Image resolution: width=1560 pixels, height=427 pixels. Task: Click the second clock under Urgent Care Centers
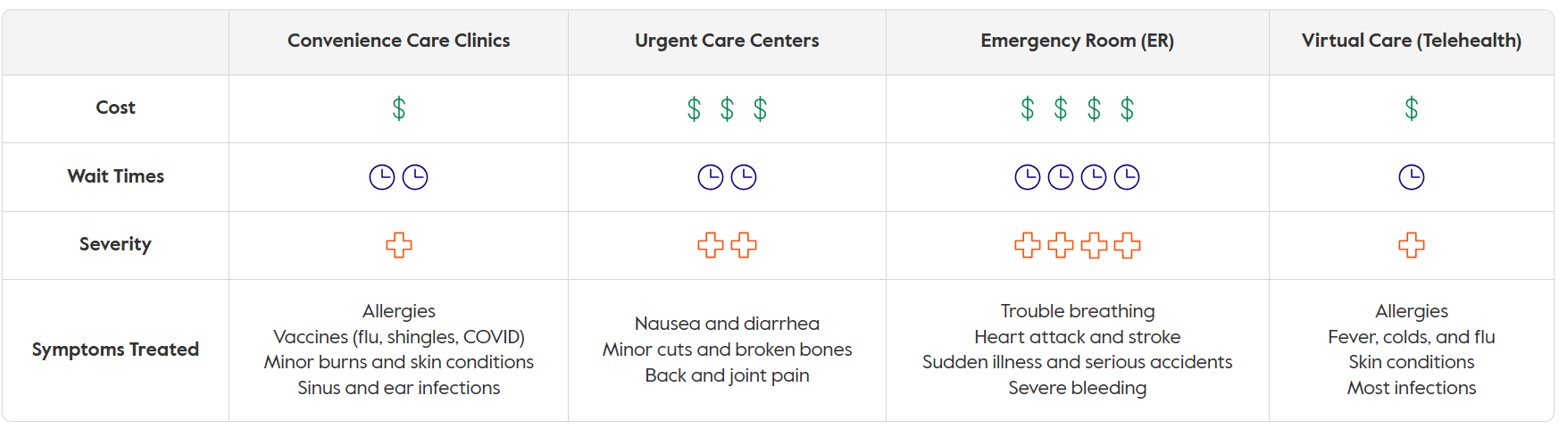point(743,177)
